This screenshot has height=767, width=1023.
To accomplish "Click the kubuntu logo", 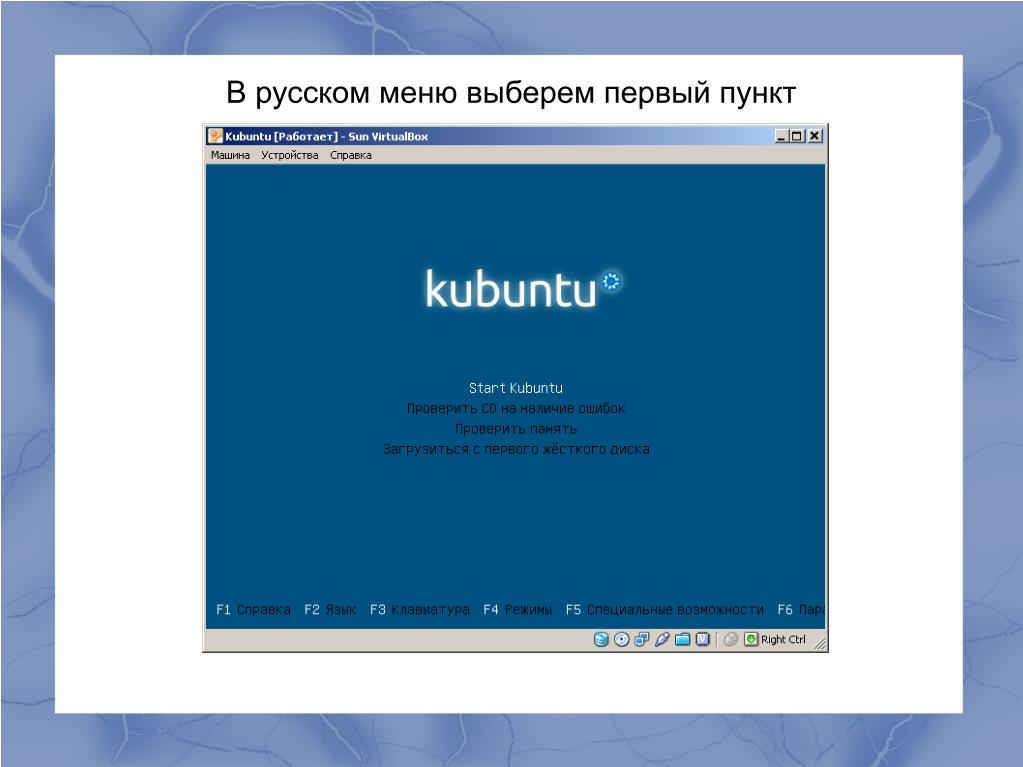I will (x=523, y=288).
